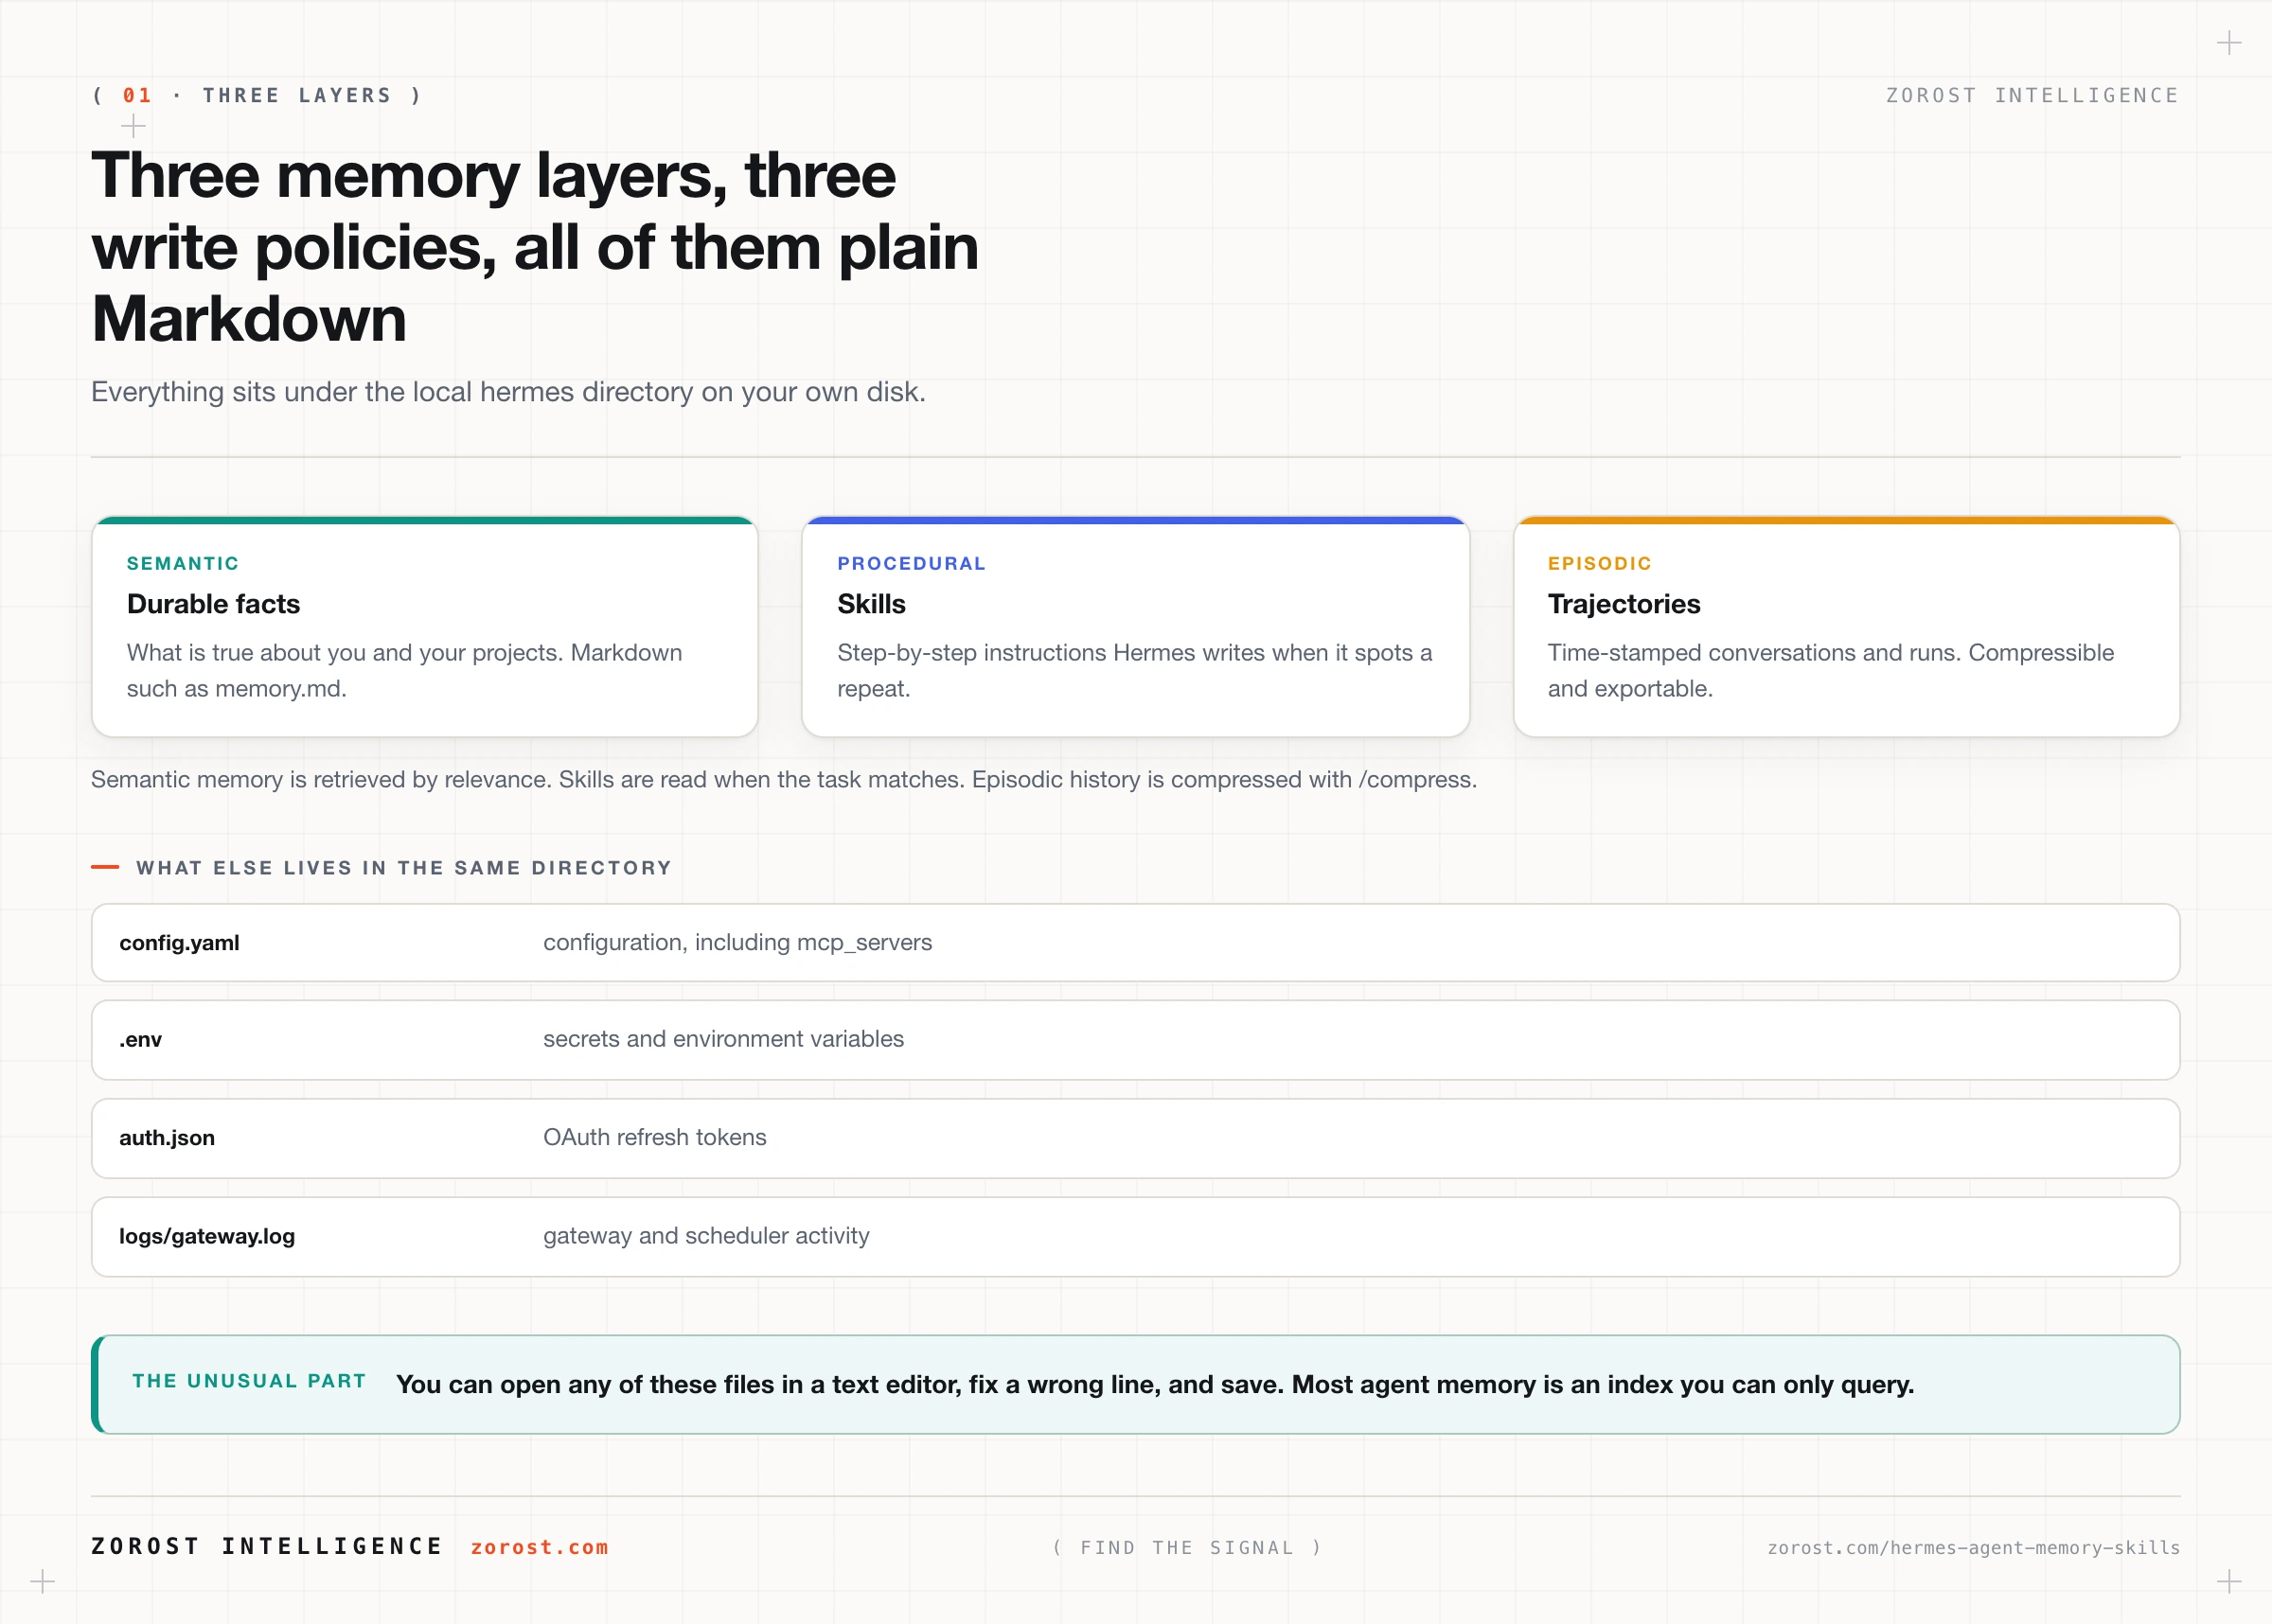Click the 'Durable facts' heading
Screen dimensions: 2272x1624
click(213, 604)
